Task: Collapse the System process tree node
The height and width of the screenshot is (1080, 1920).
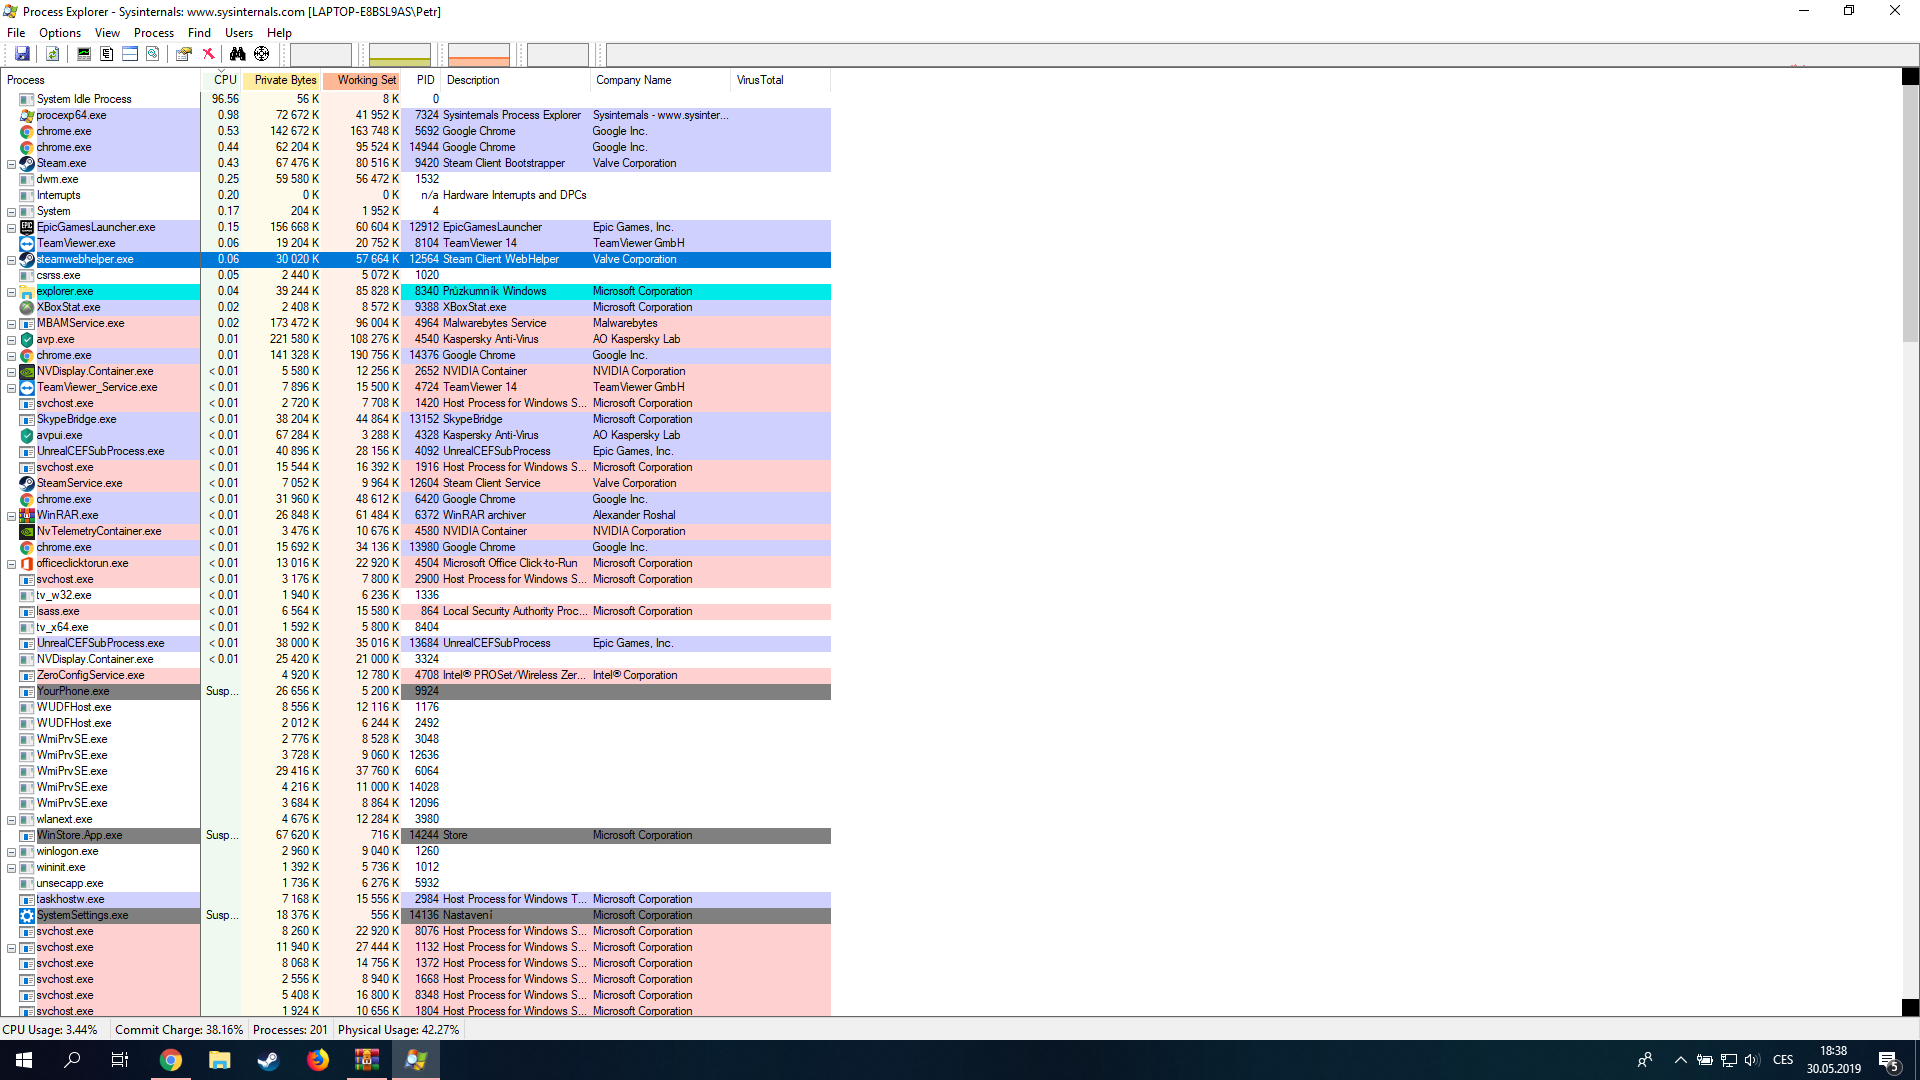Action: tap(11, 212)
